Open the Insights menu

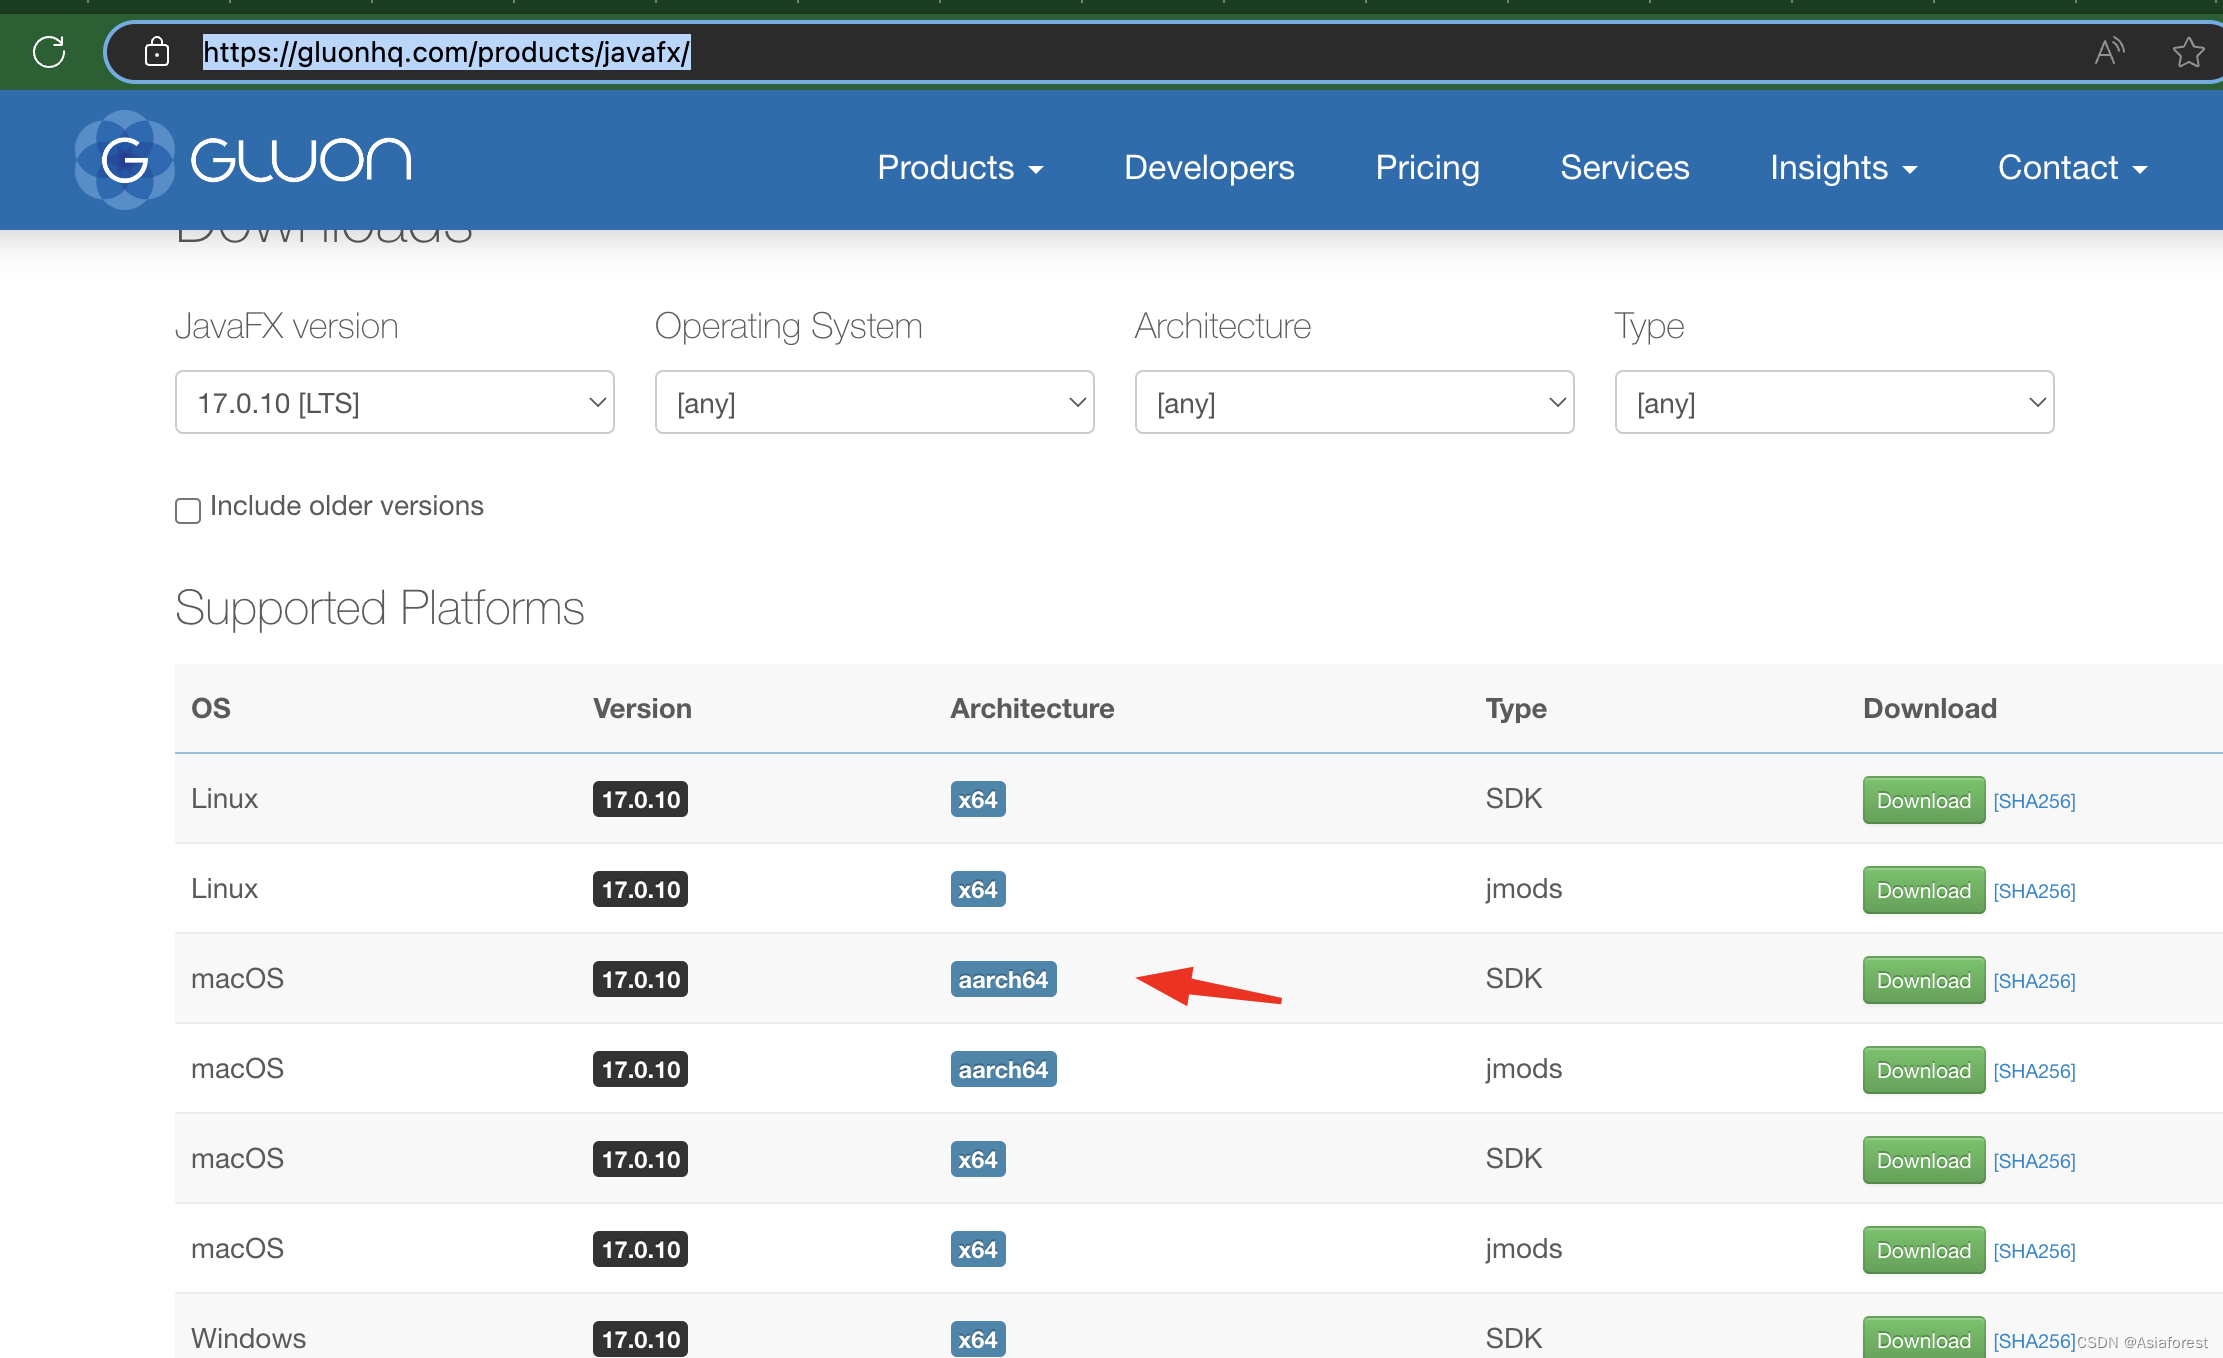1843,168
